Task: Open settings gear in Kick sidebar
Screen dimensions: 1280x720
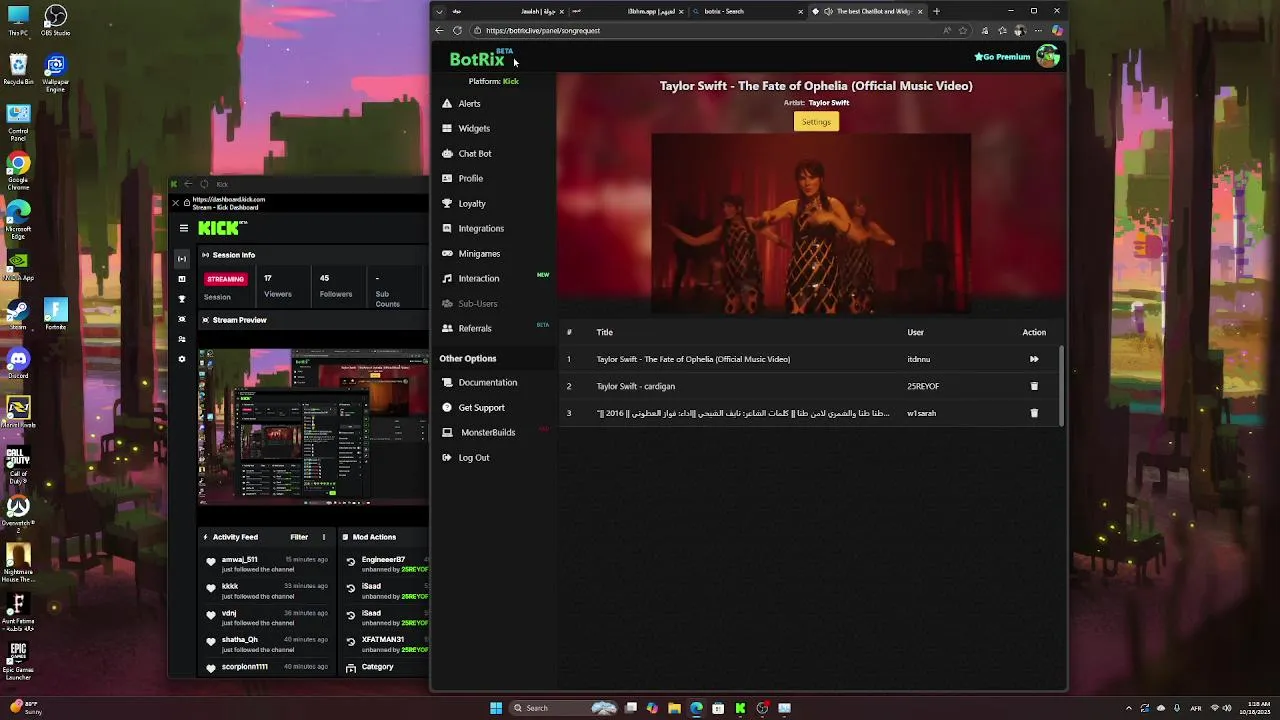Action: (182, 359)
